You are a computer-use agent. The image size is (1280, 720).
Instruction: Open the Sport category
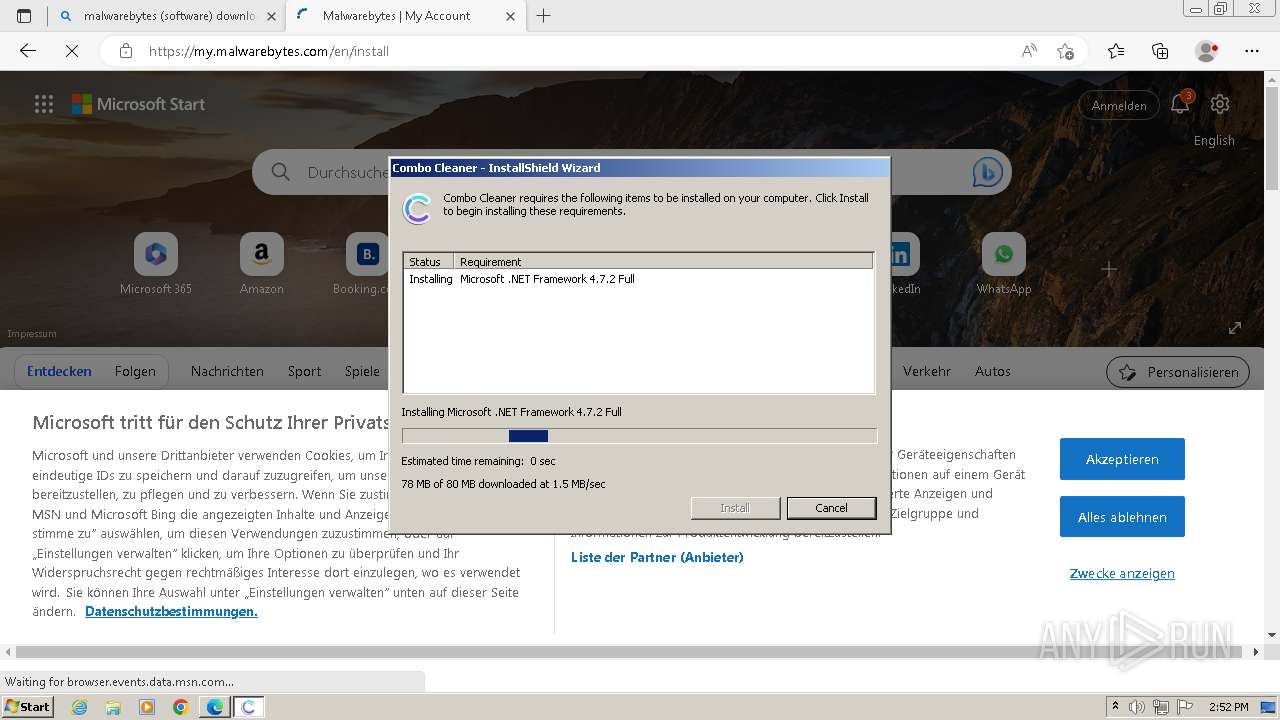pos(304,371)
